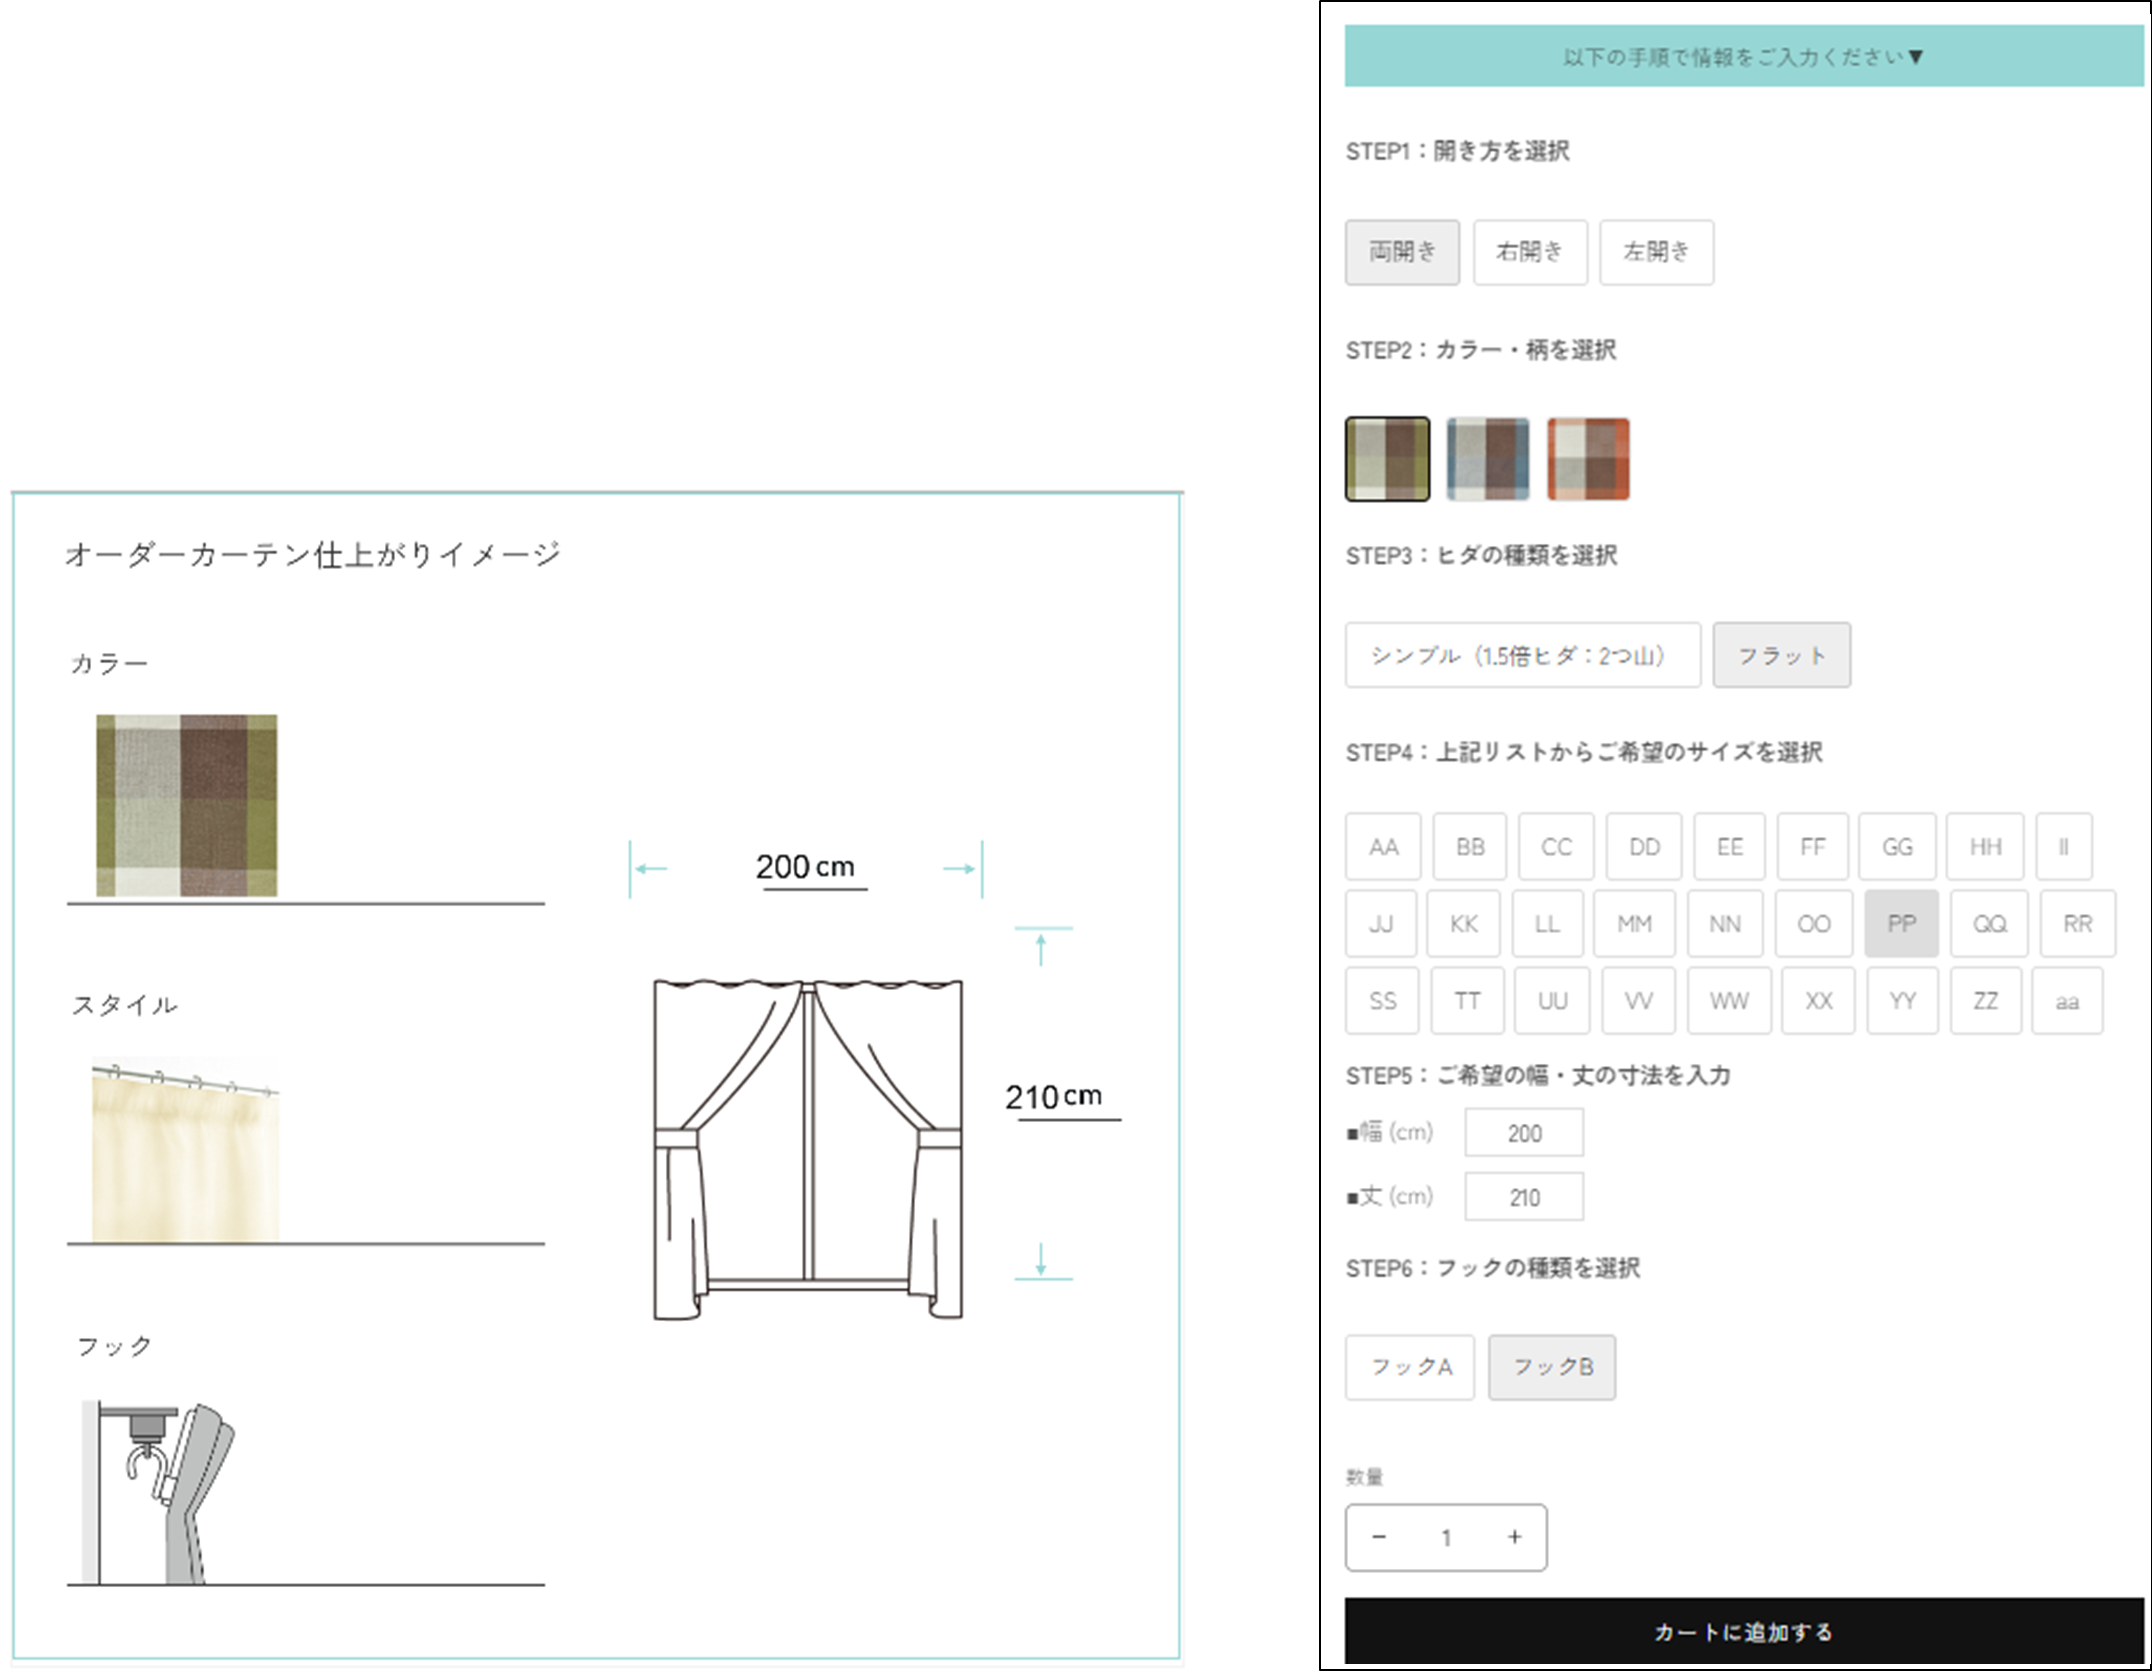Select 両開き opening style

1402,252
